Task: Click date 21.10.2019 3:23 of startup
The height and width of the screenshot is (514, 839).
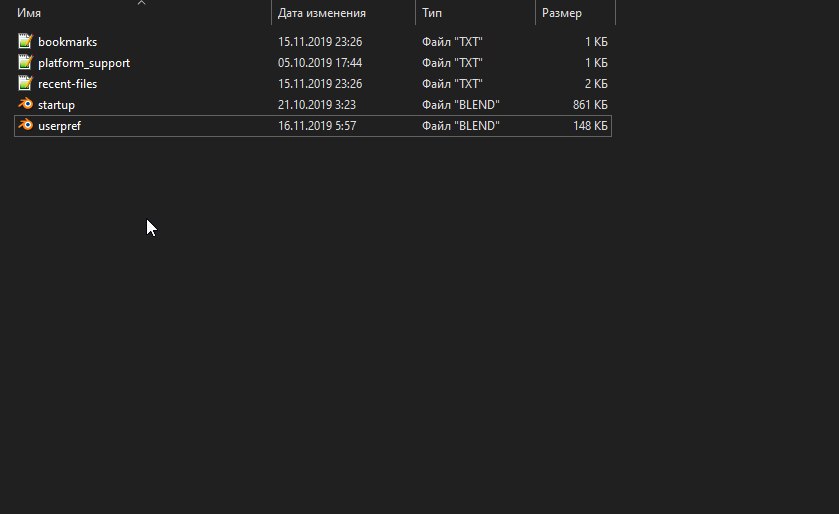Action: pyautogui.click(x=317, y=105)
